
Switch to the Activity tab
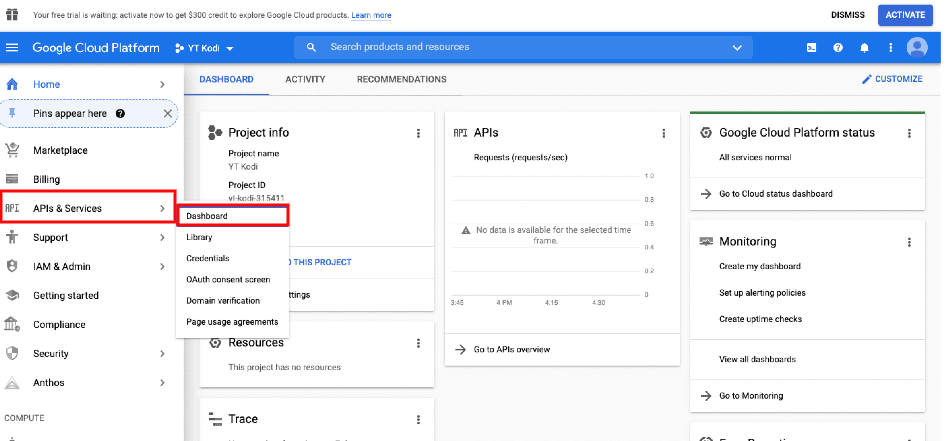pyautogui.click(x=305, y=79)
